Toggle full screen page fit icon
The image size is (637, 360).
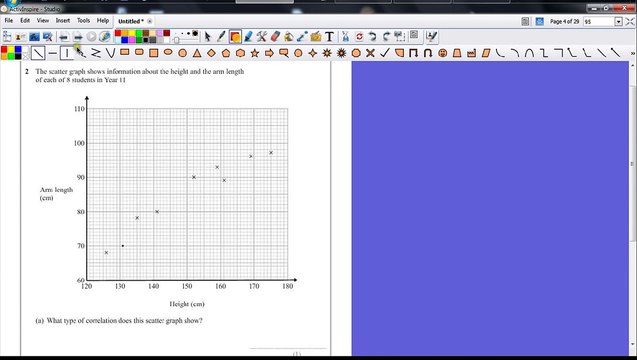coord(630,22)
